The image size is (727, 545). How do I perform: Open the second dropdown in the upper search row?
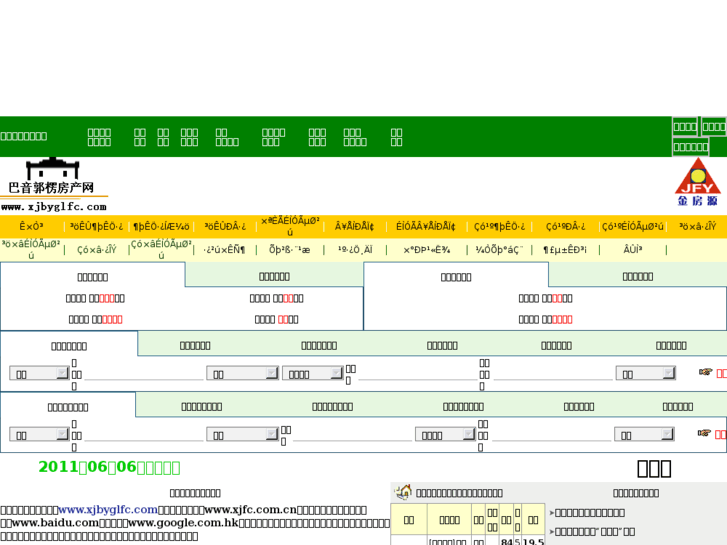[x=242, y=373]
